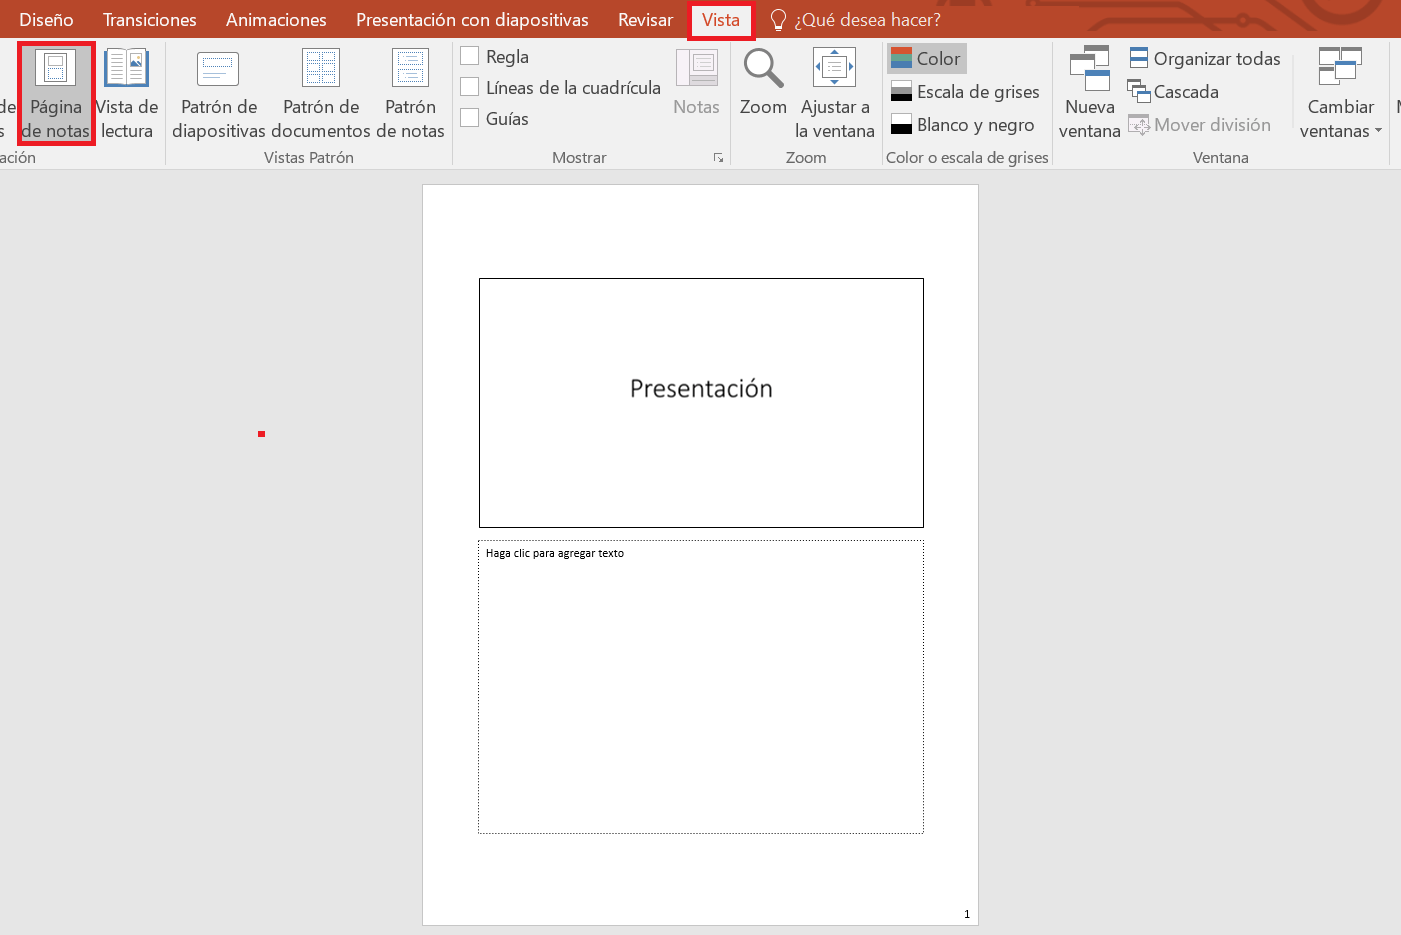Click Organizar todas button
The image size is (1401, 935).
pos(1205,59)
